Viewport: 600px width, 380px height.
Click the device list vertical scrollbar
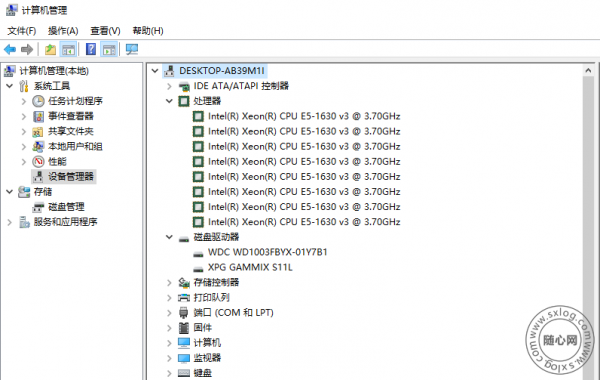tap(588, 228)
